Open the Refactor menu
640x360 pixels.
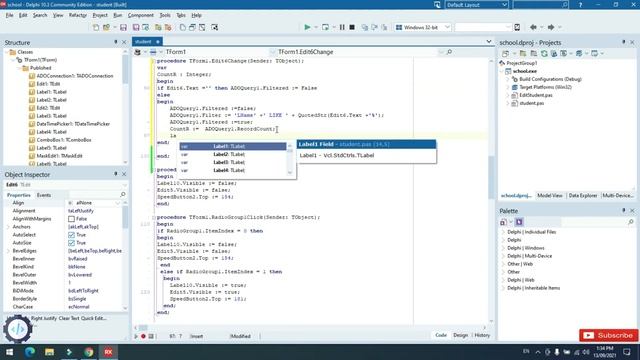[x=78, y=15]
